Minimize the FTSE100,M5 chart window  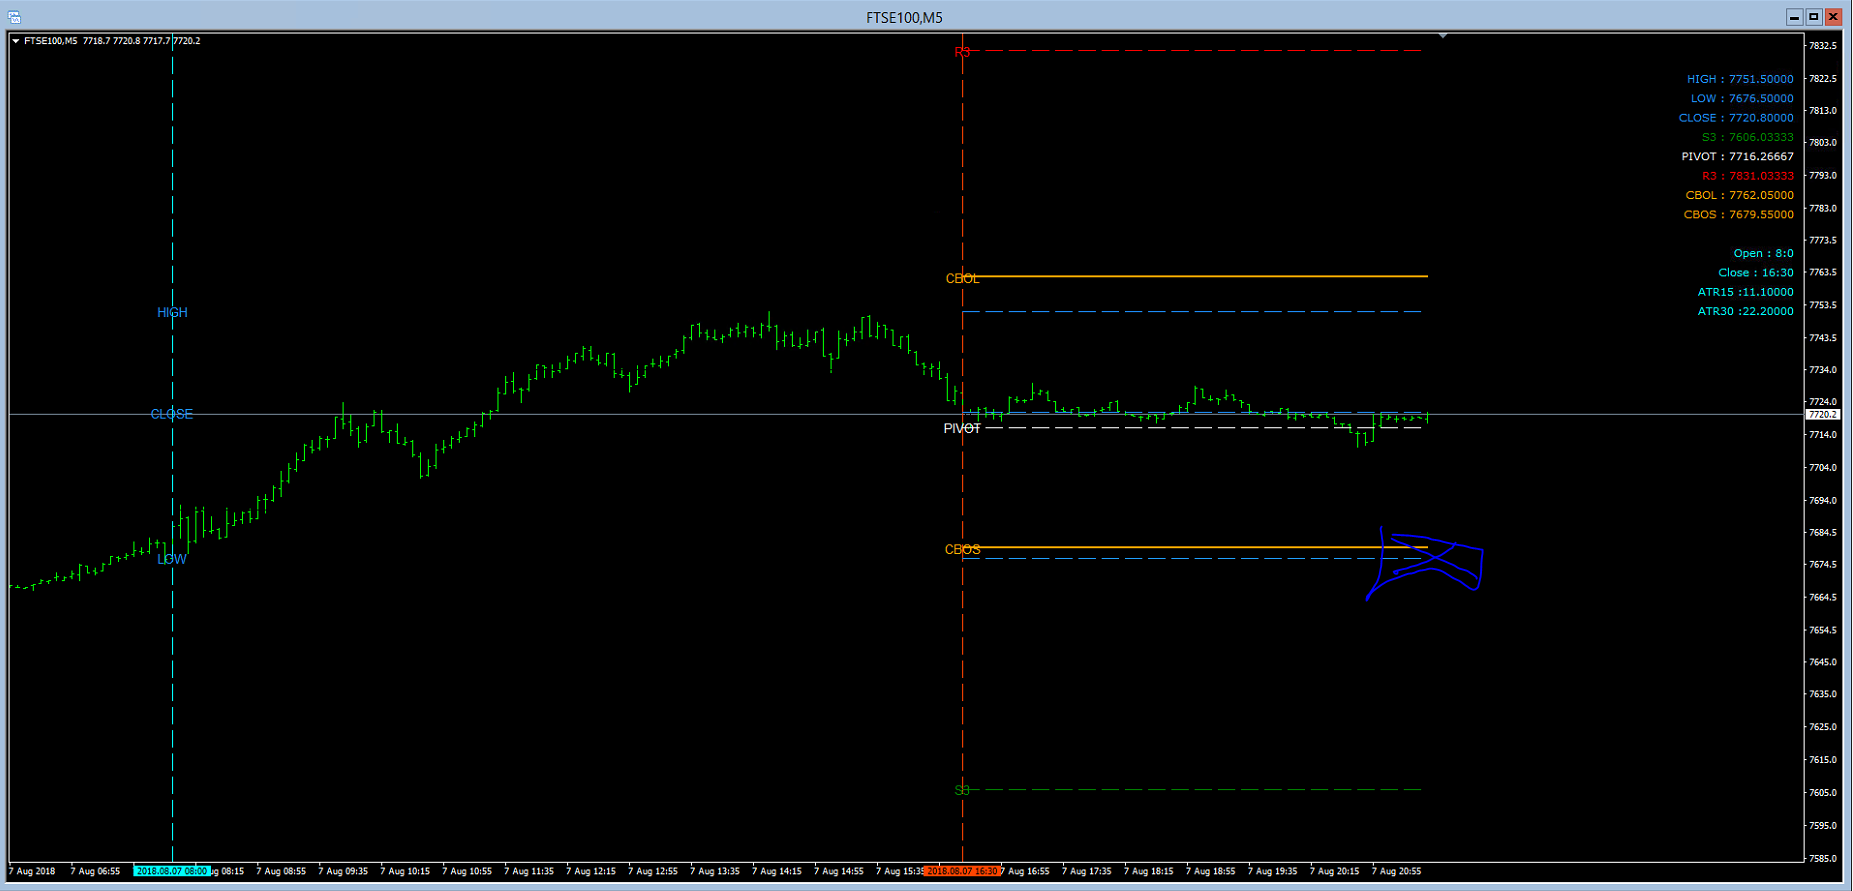(x=1794, y=17)
